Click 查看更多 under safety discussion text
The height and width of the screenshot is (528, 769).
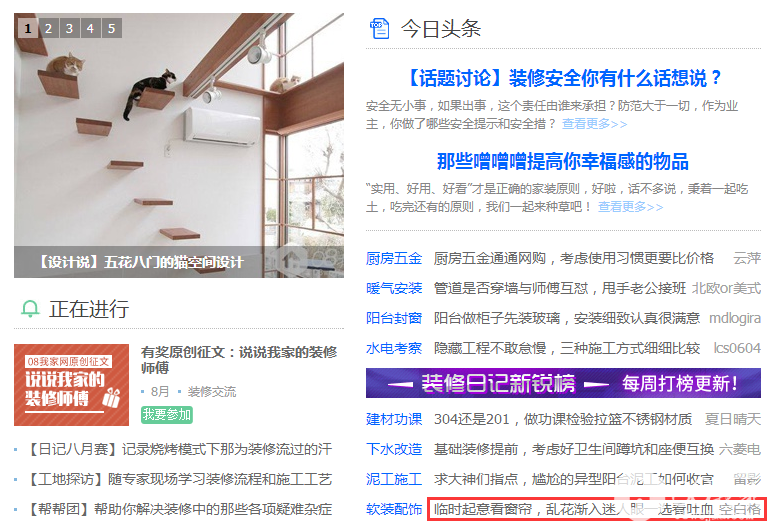pos(594,124)
